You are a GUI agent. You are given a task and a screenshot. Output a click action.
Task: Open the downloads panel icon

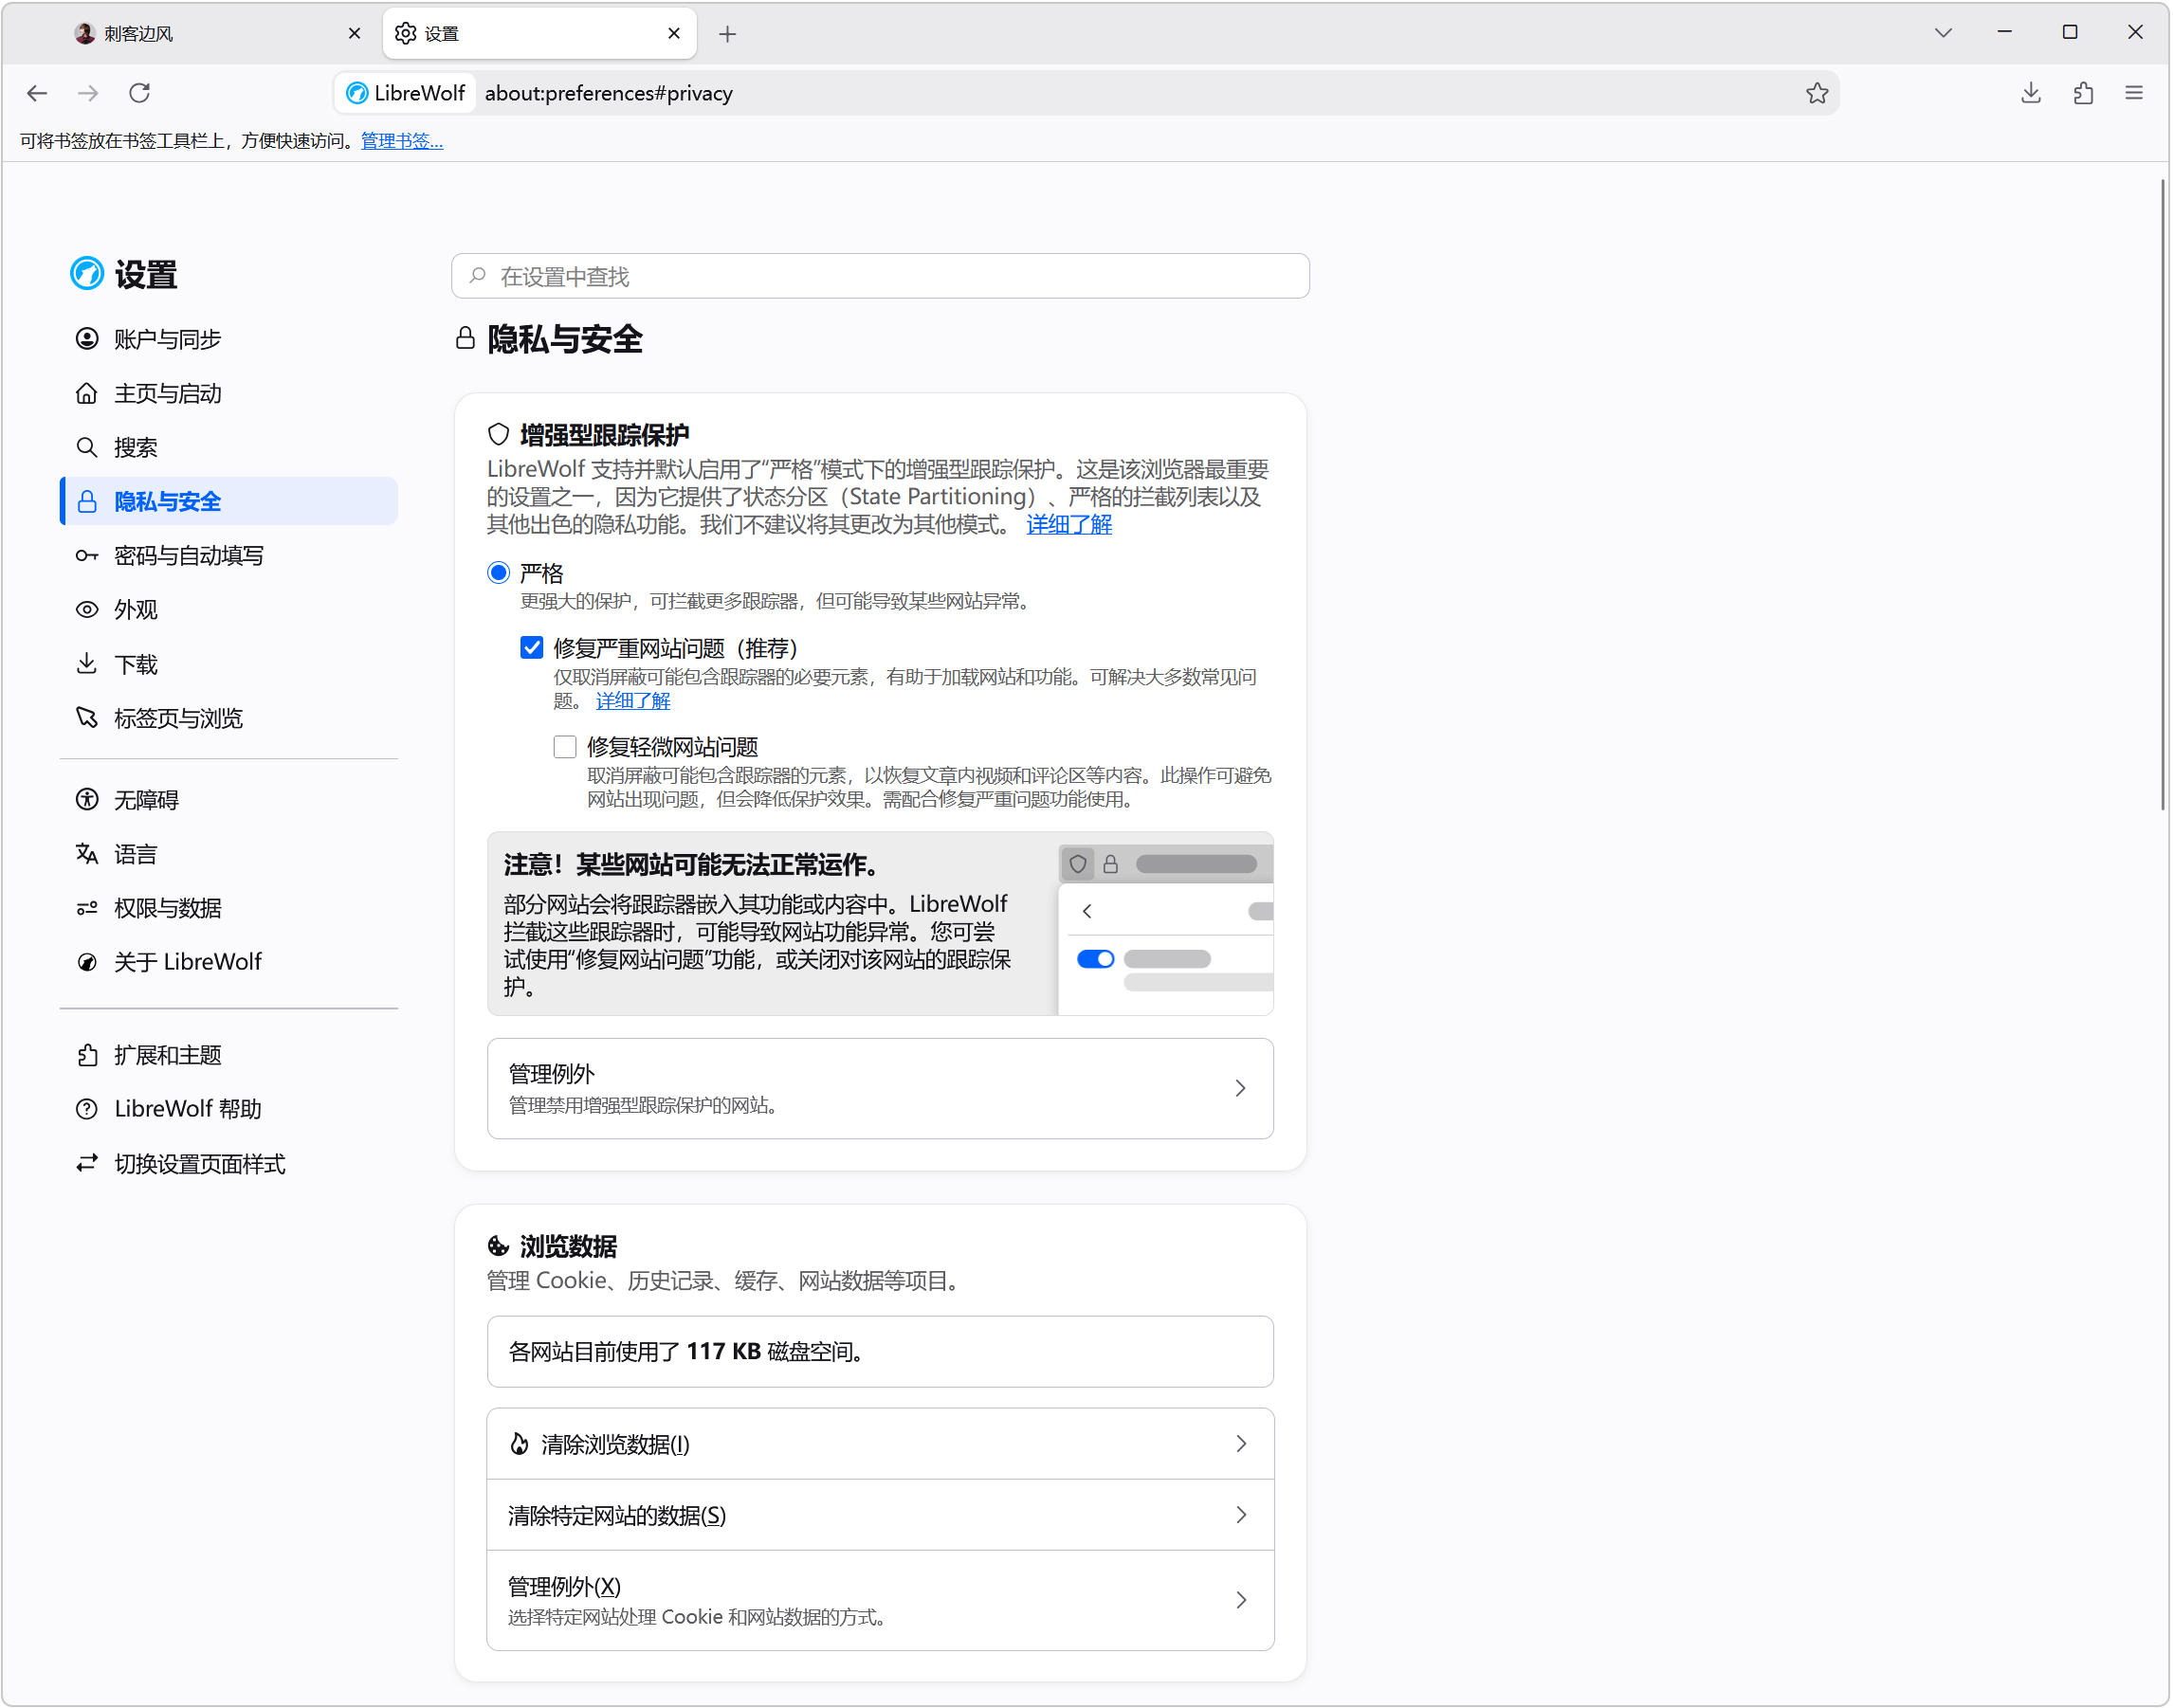pyautogui.click(x=2031, y=93)
